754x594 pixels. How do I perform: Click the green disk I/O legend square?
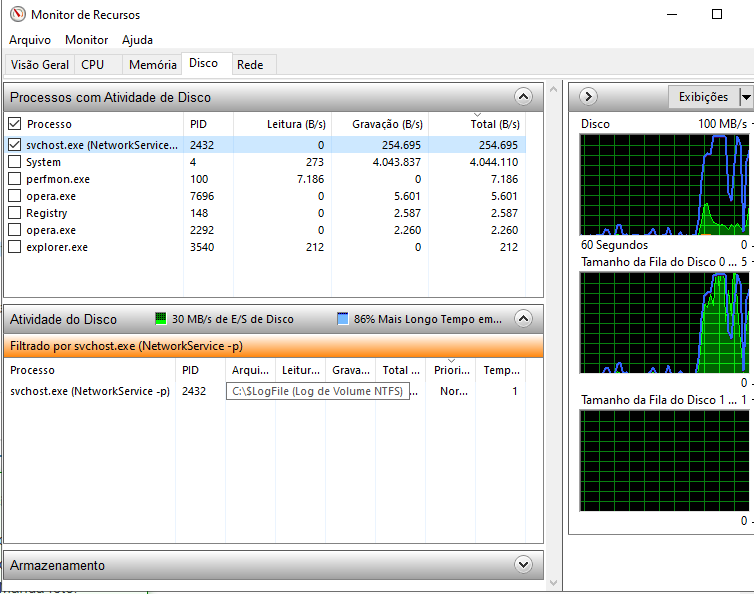tap(161, 318)
